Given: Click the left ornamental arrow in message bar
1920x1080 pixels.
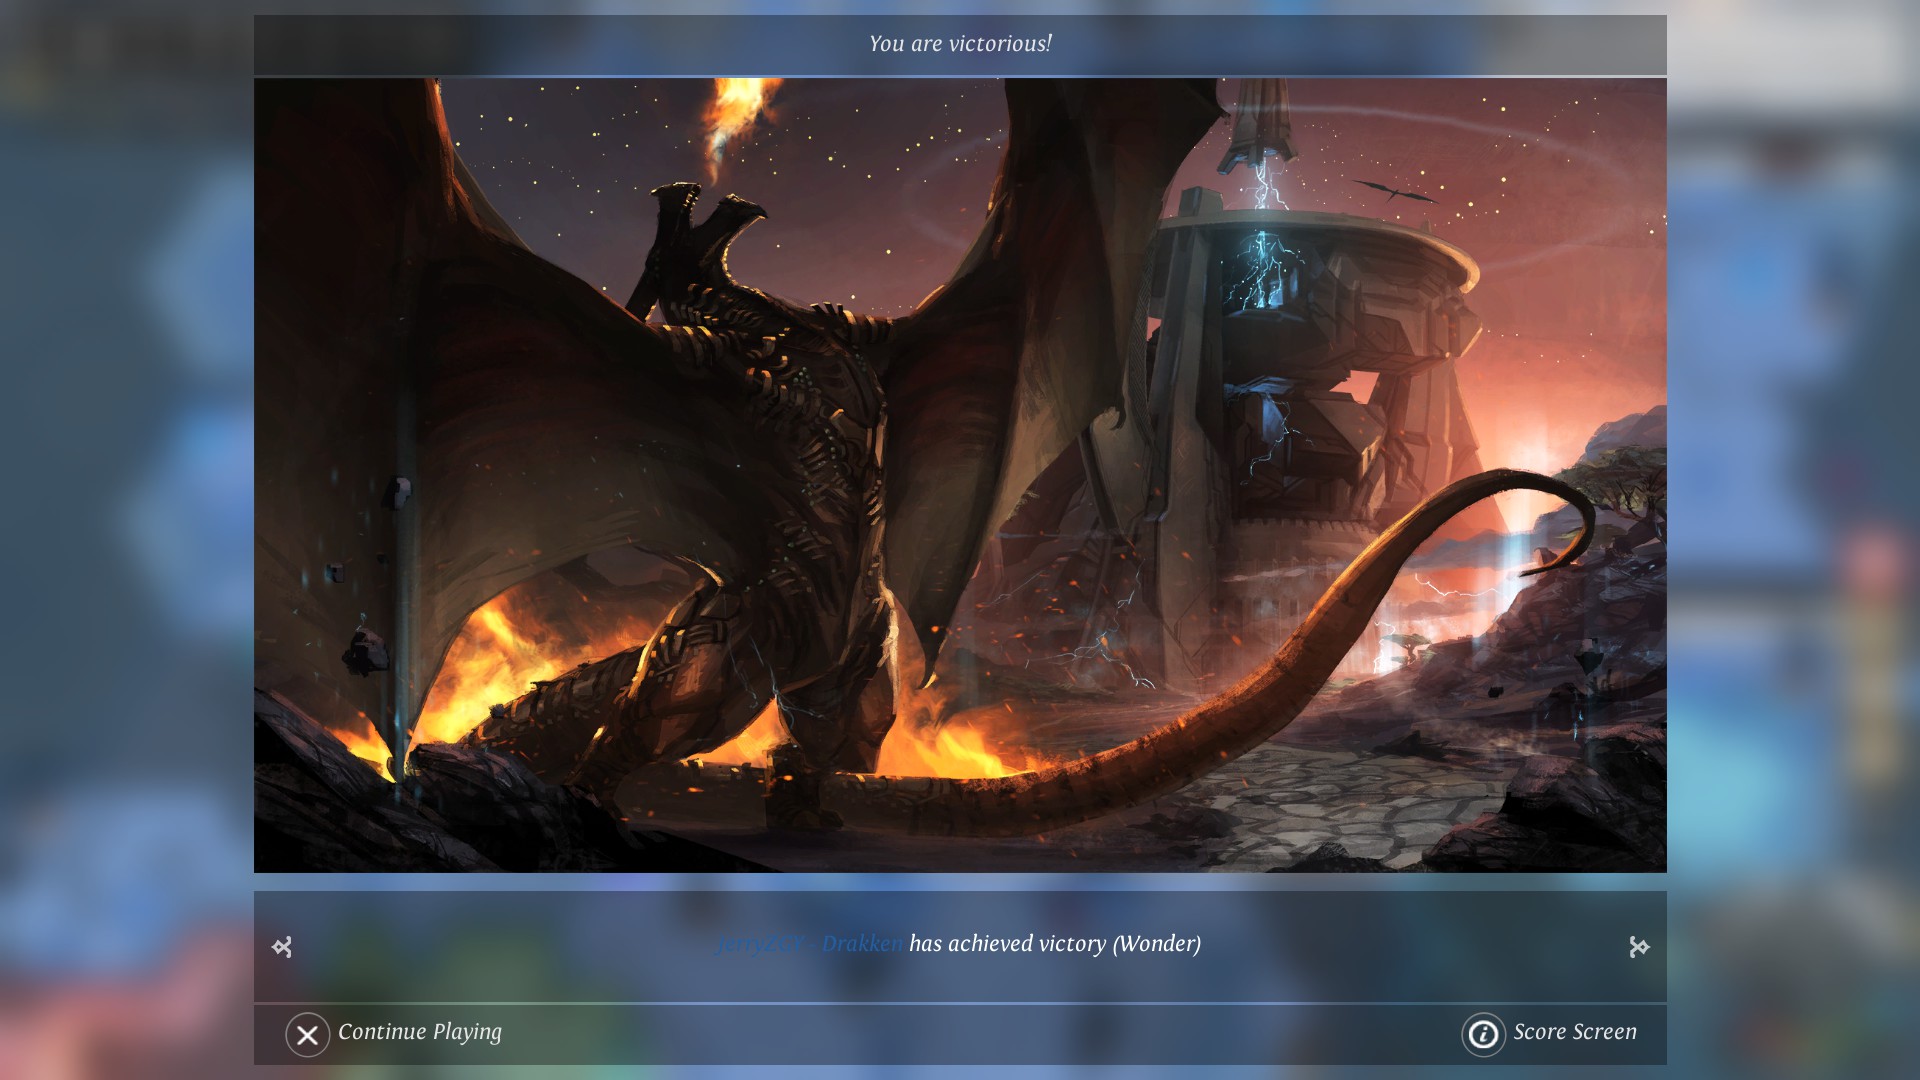Looking at the screenshot, I should click(x=282, y=947).
